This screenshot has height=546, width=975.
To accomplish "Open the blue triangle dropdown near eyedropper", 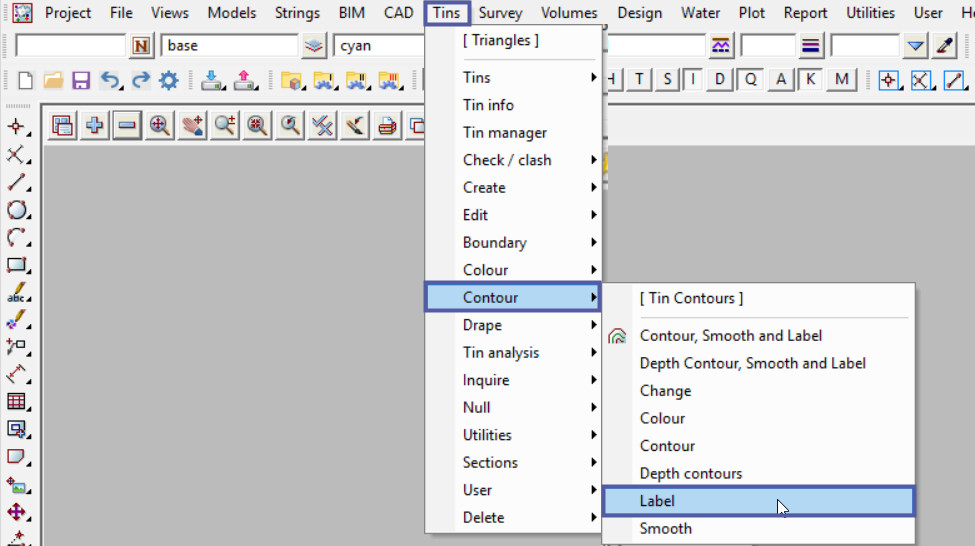I will (915, 46).
